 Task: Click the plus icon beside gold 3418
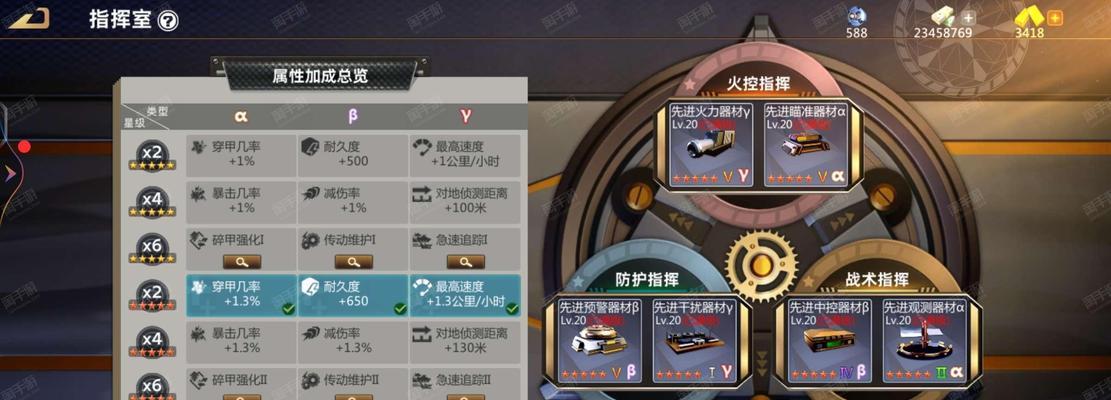click(x=1055, y=18)
